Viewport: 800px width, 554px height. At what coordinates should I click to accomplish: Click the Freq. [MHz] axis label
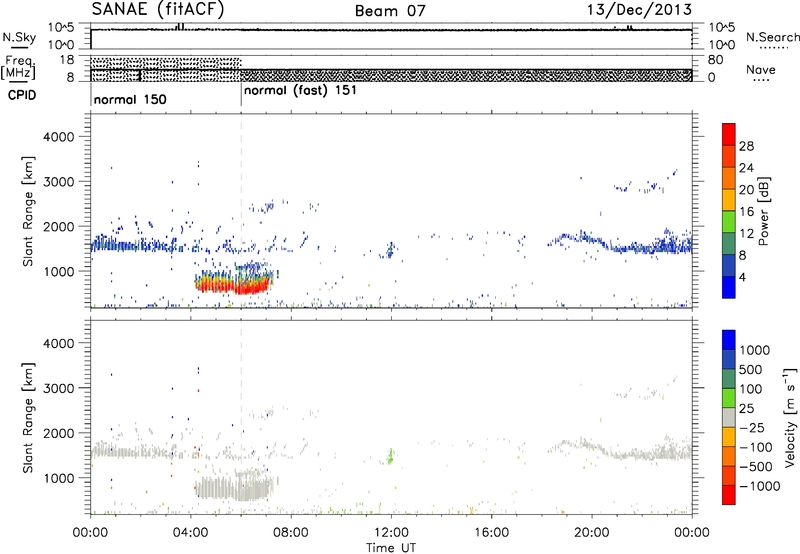point(19,67)
